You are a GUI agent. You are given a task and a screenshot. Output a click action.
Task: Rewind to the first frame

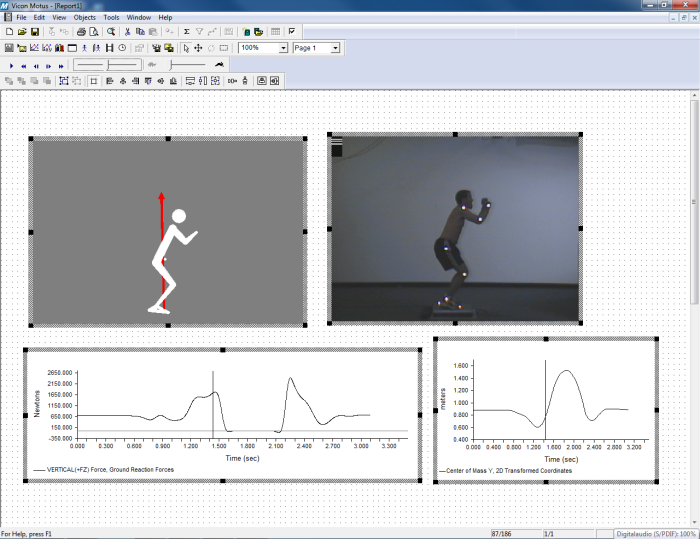click(x=24, y=66)
